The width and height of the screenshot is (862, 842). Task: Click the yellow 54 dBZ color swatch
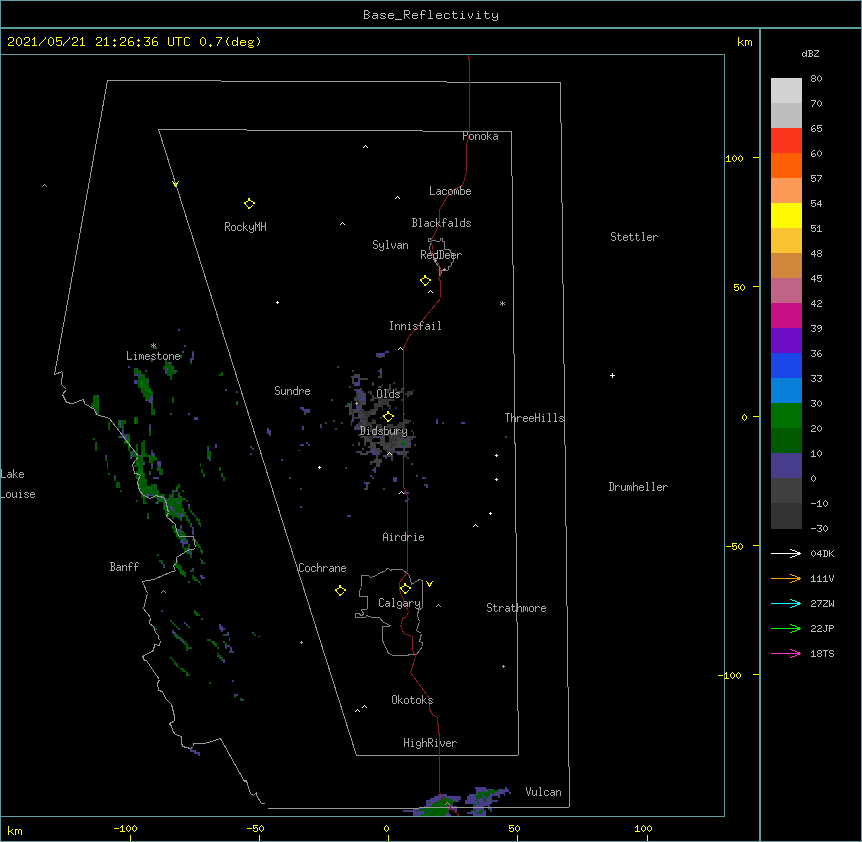point(786,215)
